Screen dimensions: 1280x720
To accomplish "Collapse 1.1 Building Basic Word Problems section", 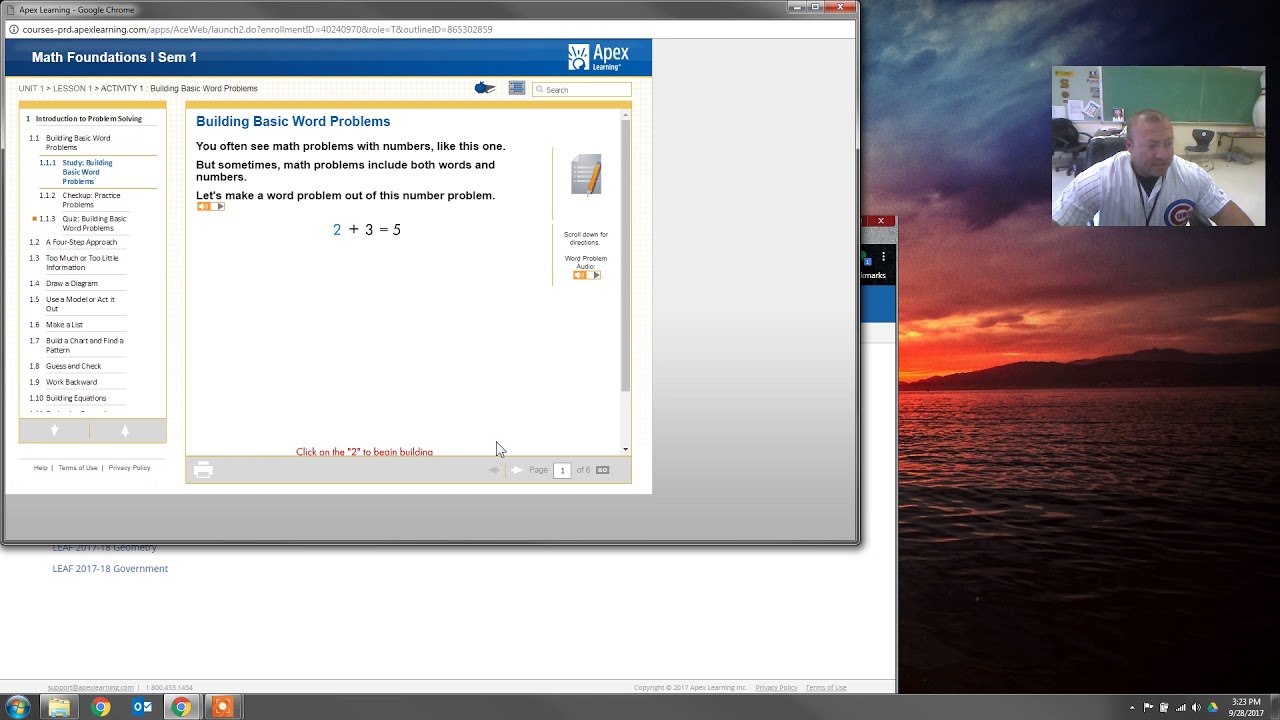I will point(78,143).
